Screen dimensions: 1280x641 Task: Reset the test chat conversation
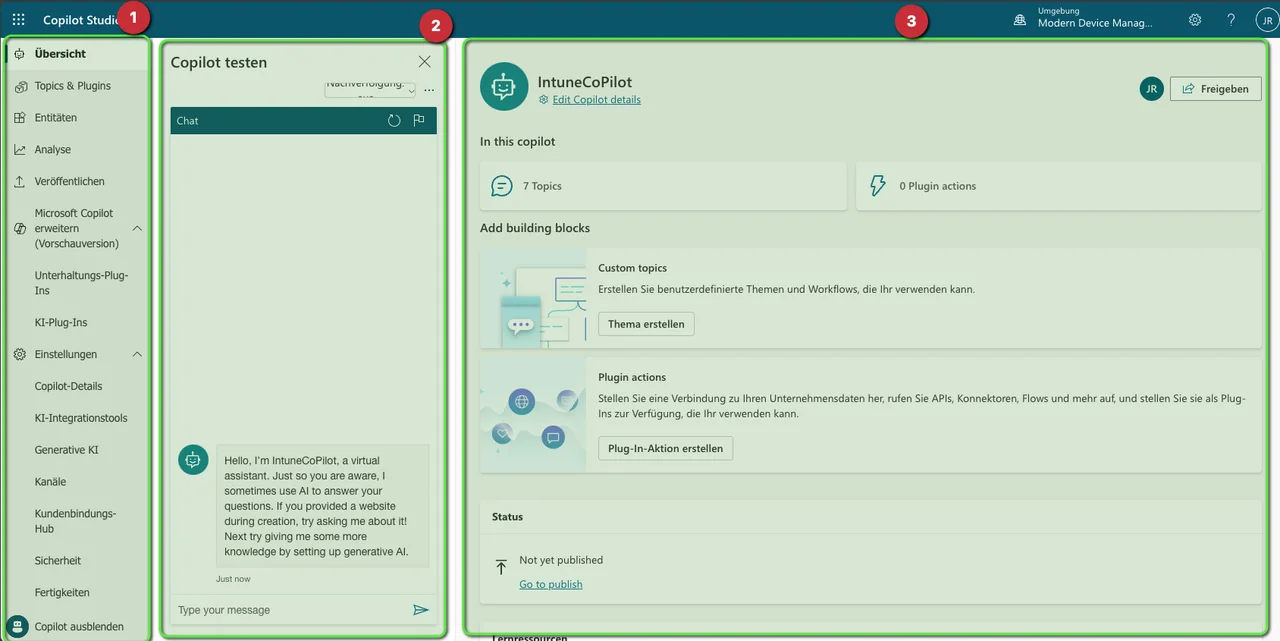[394, 121]
